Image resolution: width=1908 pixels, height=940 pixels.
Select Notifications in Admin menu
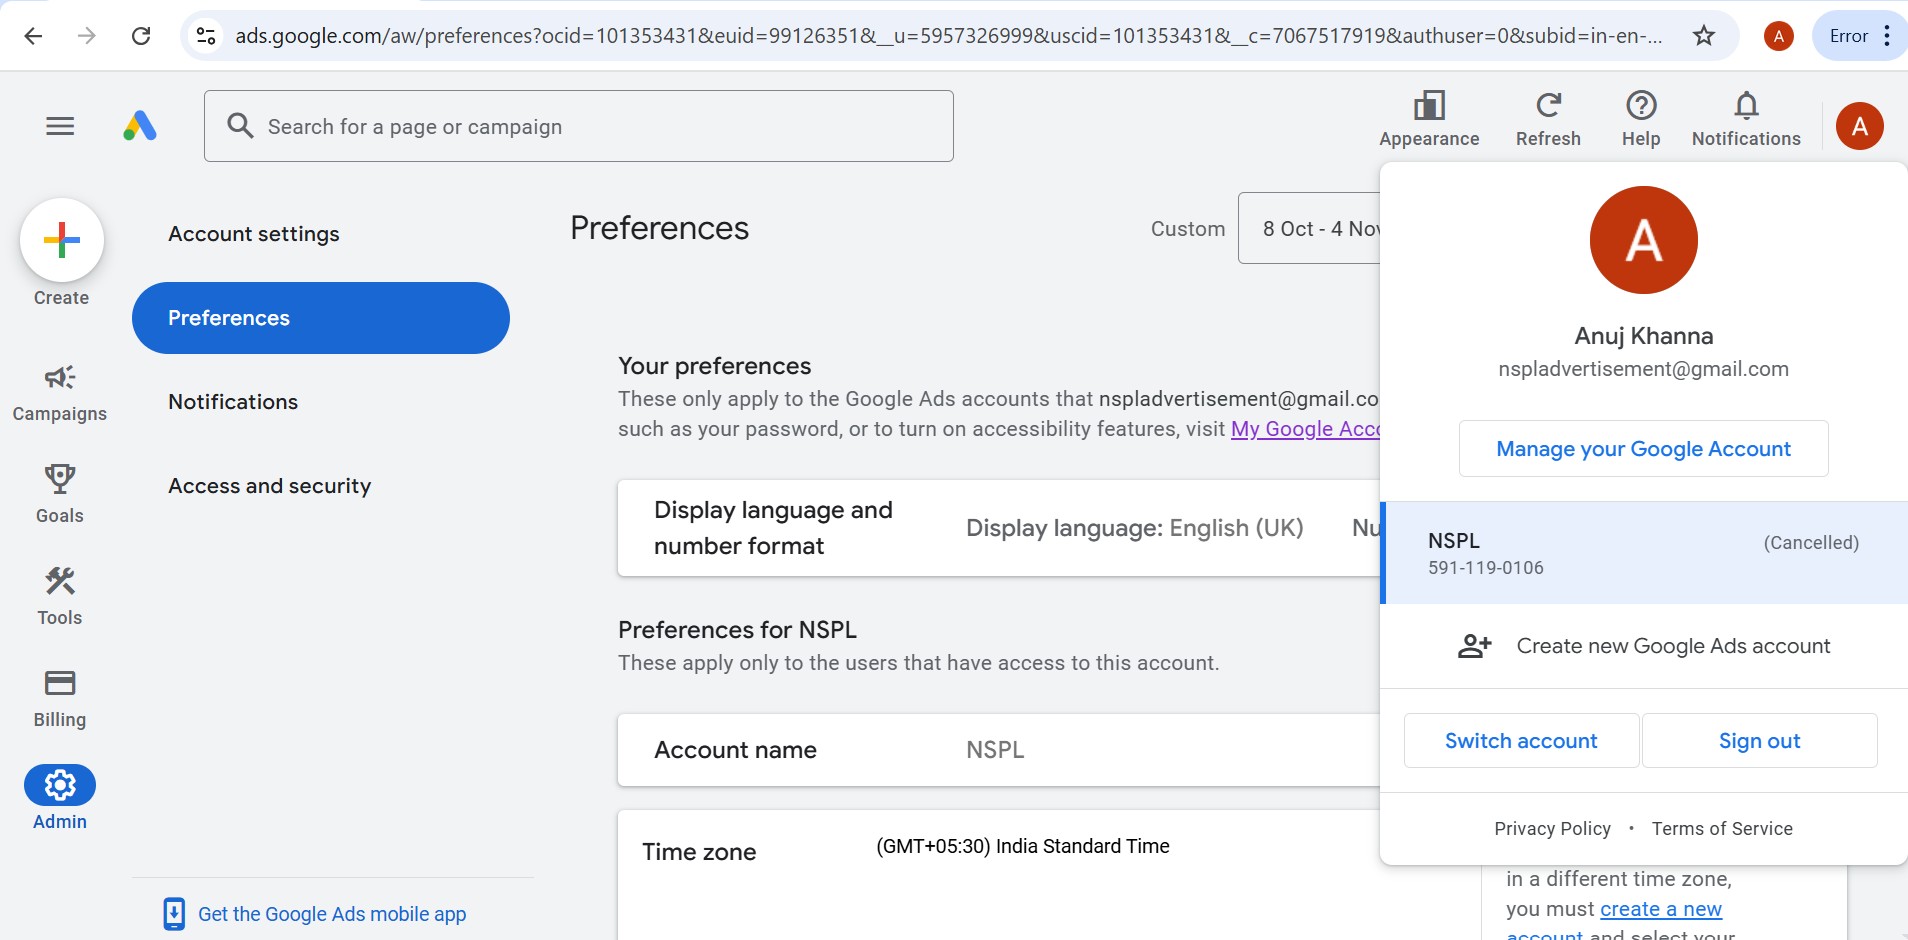pos(233,402)
